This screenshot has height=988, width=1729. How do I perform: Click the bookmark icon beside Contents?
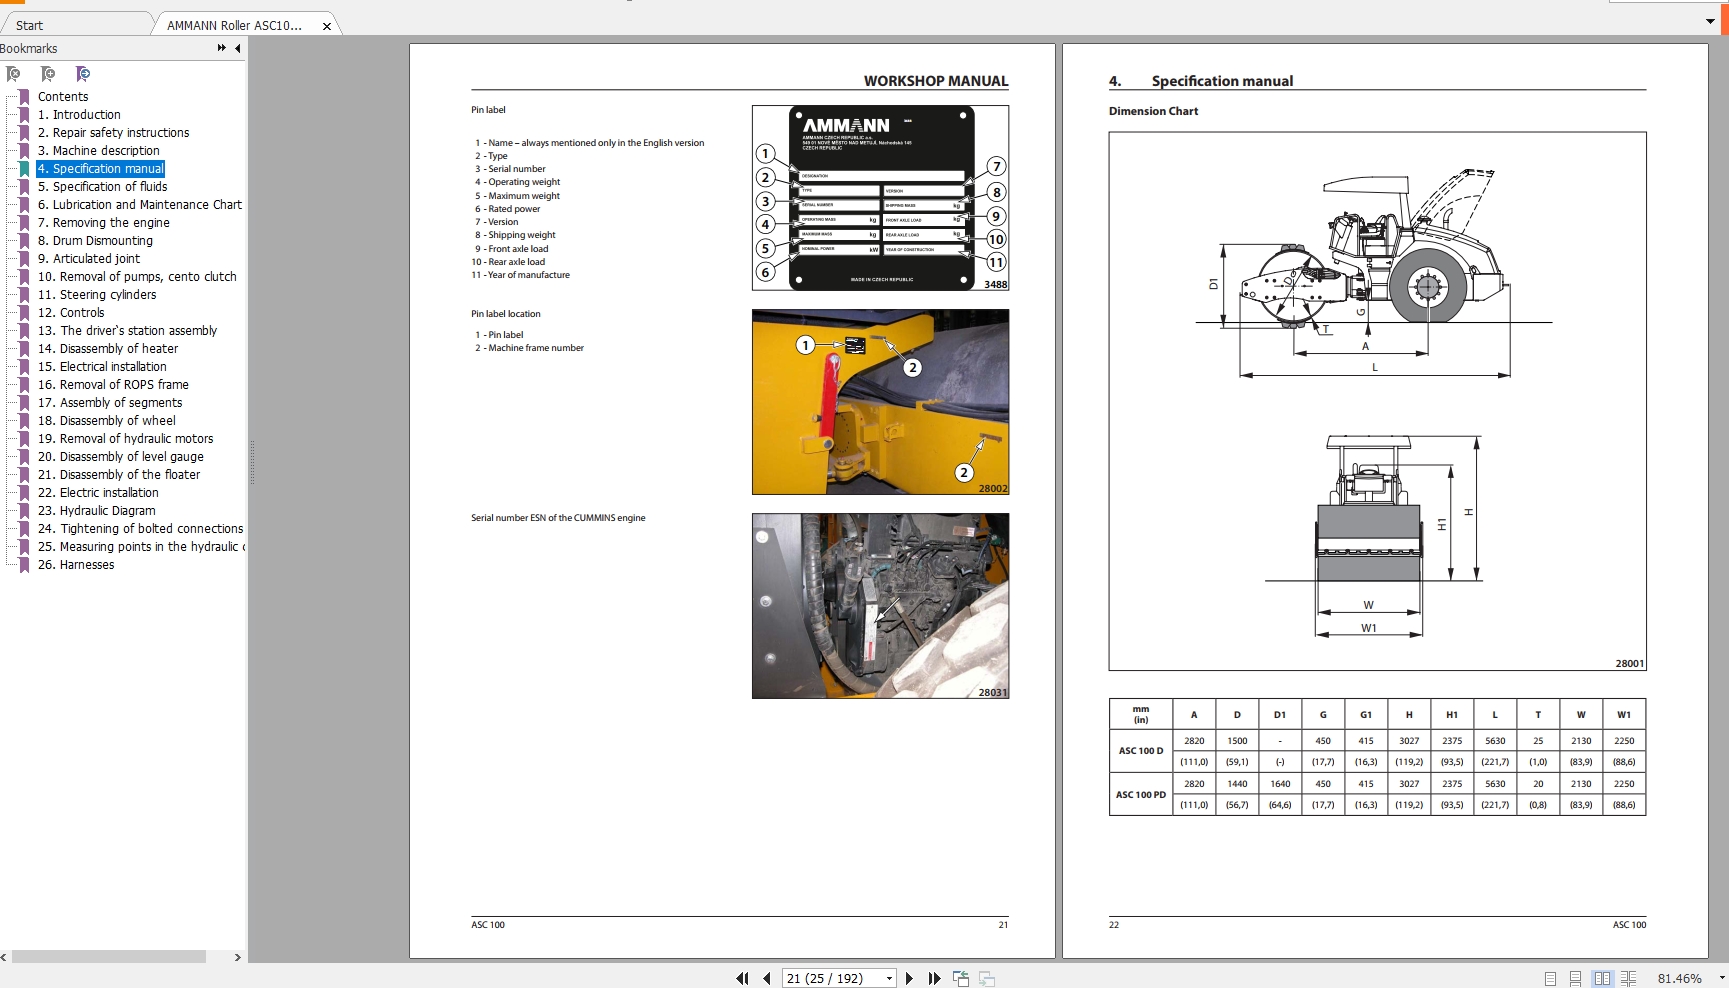[24, 97]
